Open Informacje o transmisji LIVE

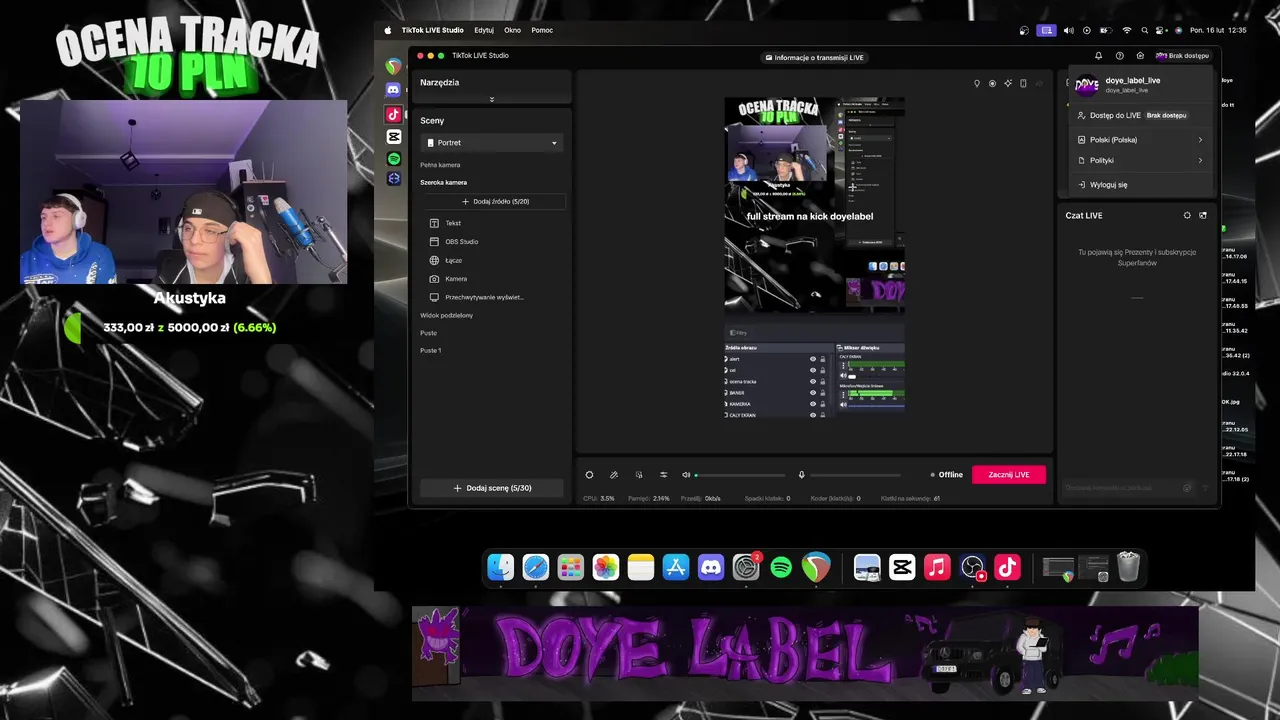(814, 57)
